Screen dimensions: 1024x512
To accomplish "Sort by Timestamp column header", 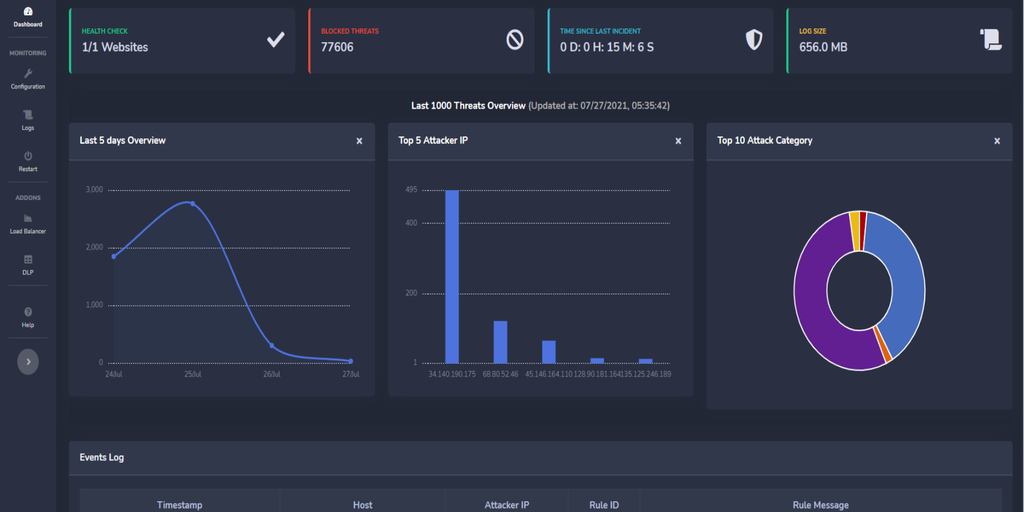I will (179, 505).
